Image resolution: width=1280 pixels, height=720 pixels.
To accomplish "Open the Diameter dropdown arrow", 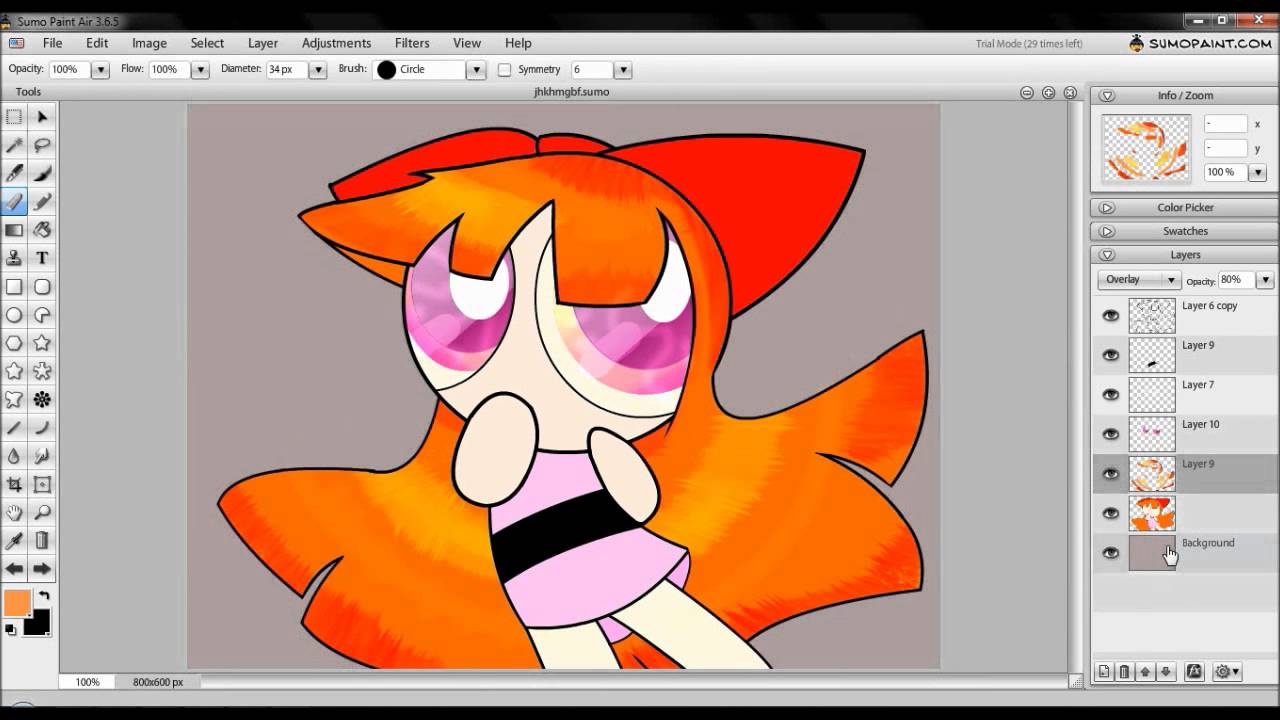I will (x=318, y=70).
